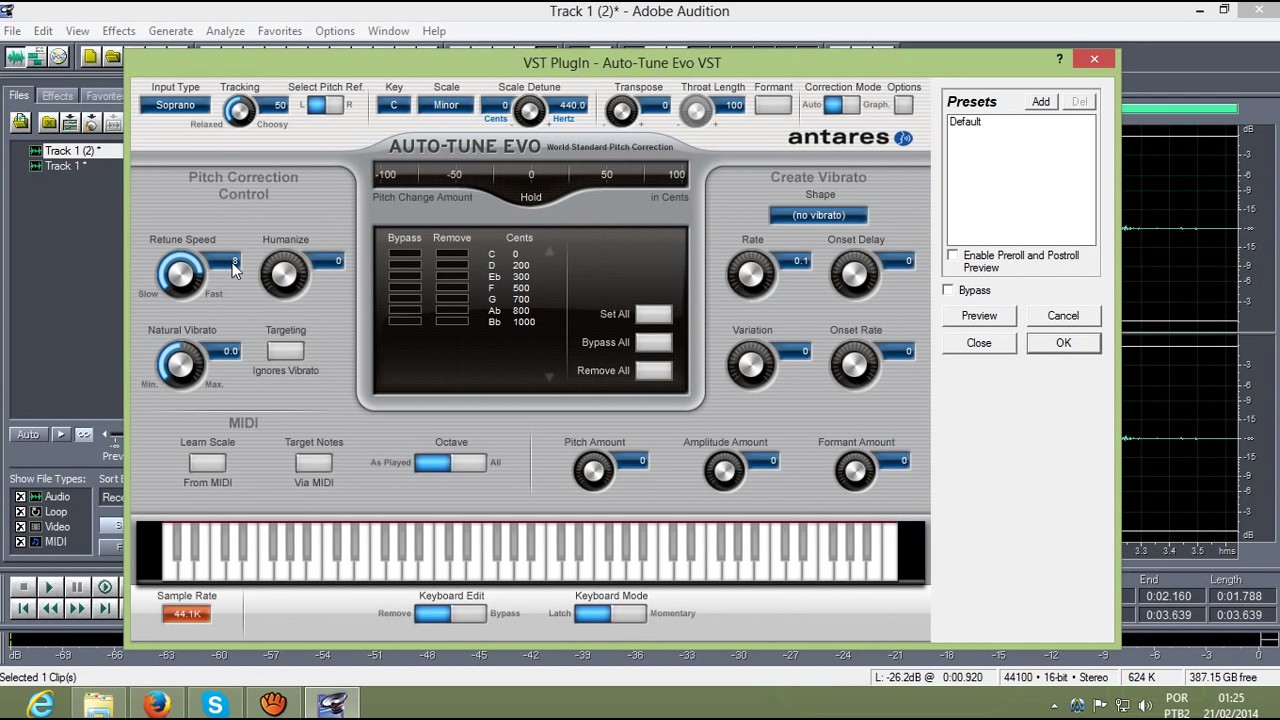The width and height of the screenshot is (1280, 720).
Task: Click the Cancel button
Action: (1063, 315)
